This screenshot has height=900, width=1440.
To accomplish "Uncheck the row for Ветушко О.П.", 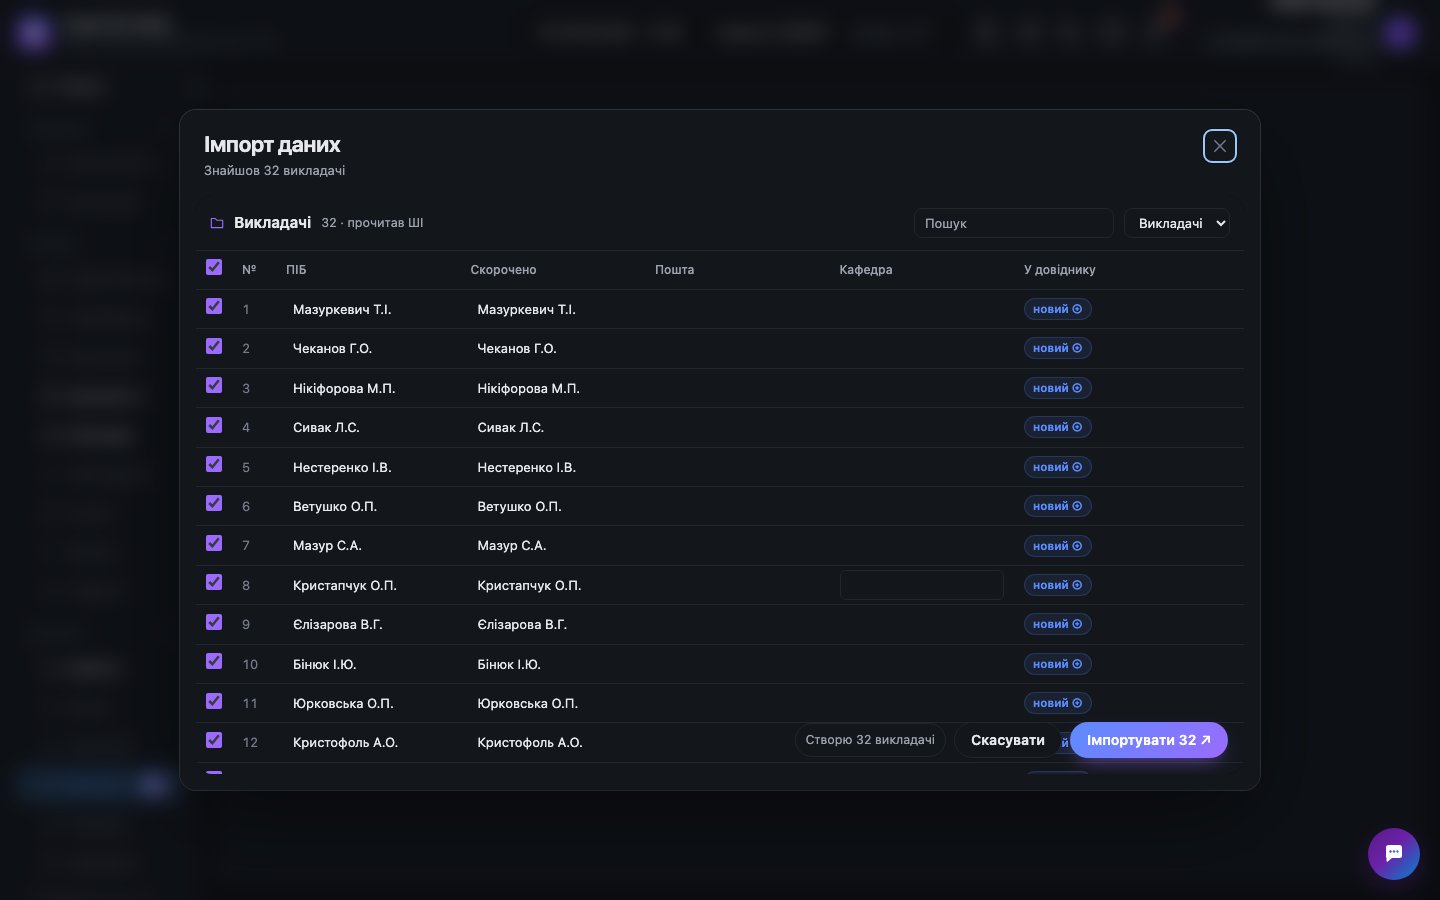I will 214,503.
